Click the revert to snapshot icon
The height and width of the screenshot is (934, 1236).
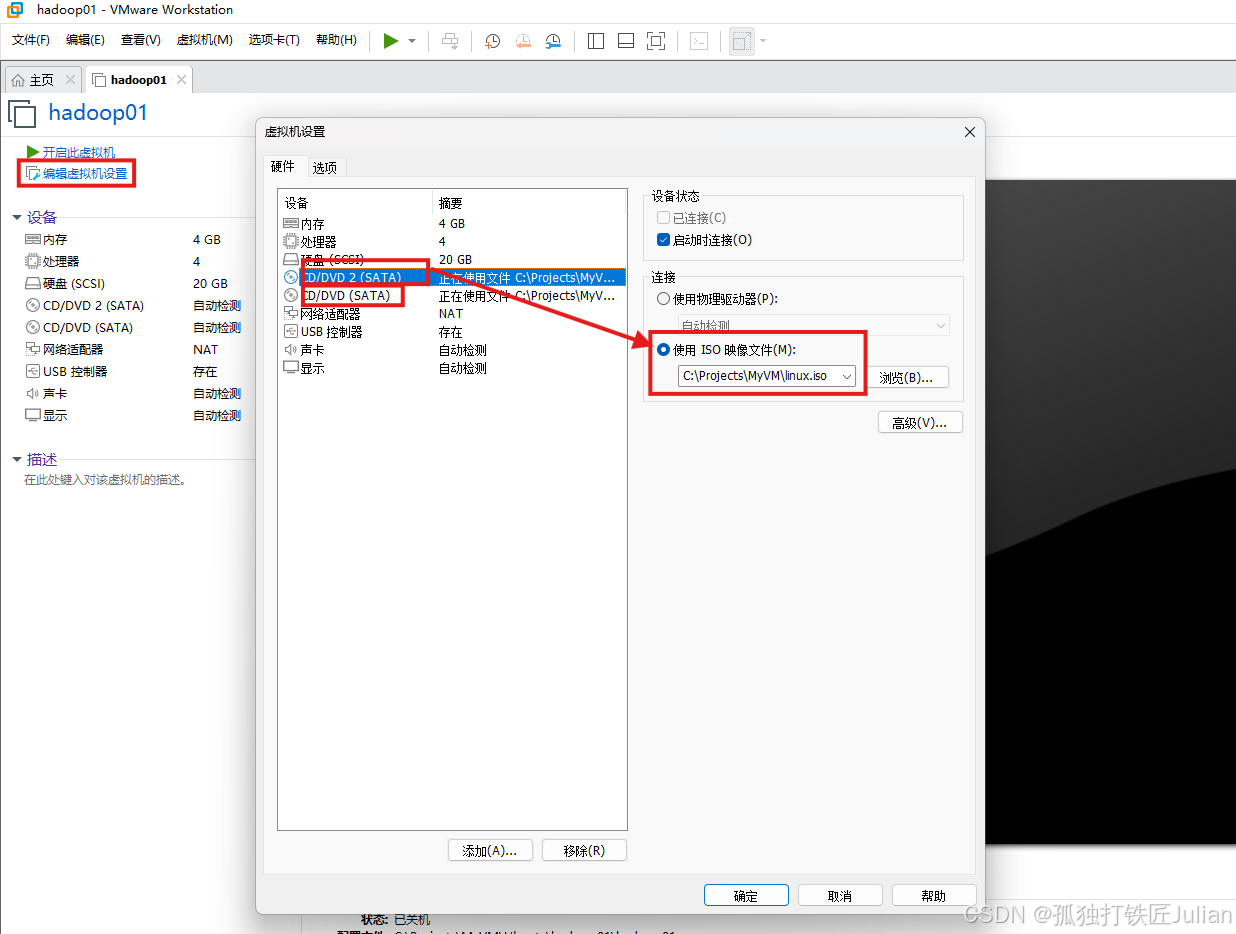point(523,41)
